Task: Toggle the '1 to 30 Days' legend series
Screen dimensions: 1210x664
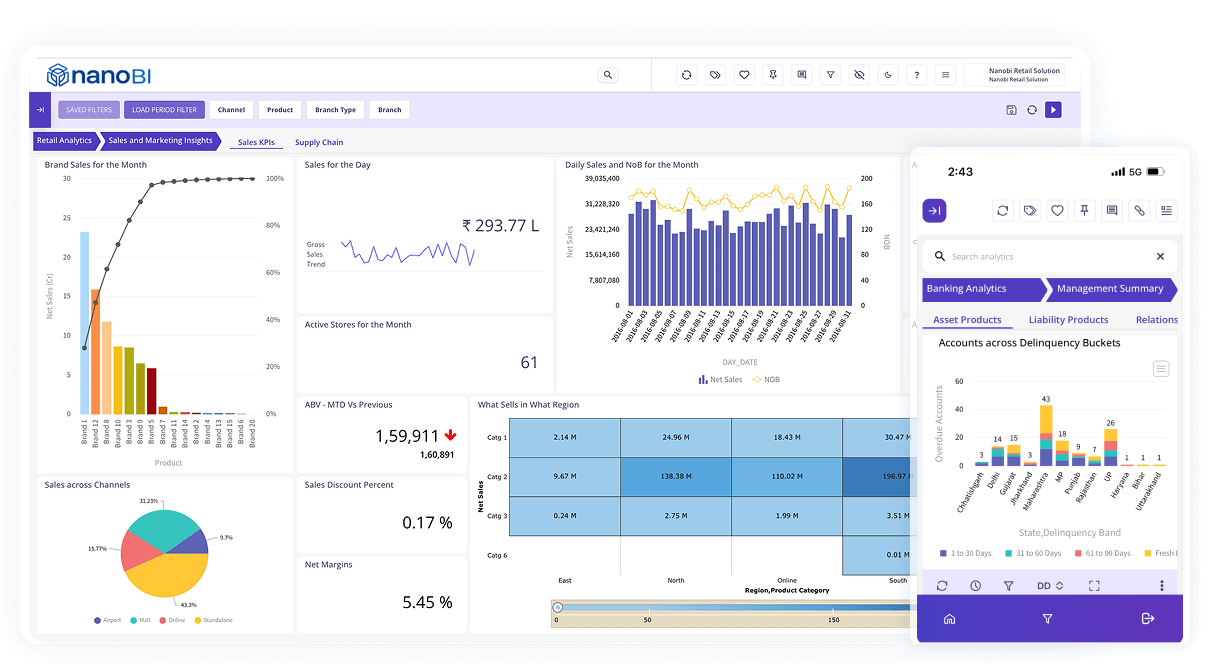Action: [965, 553]
